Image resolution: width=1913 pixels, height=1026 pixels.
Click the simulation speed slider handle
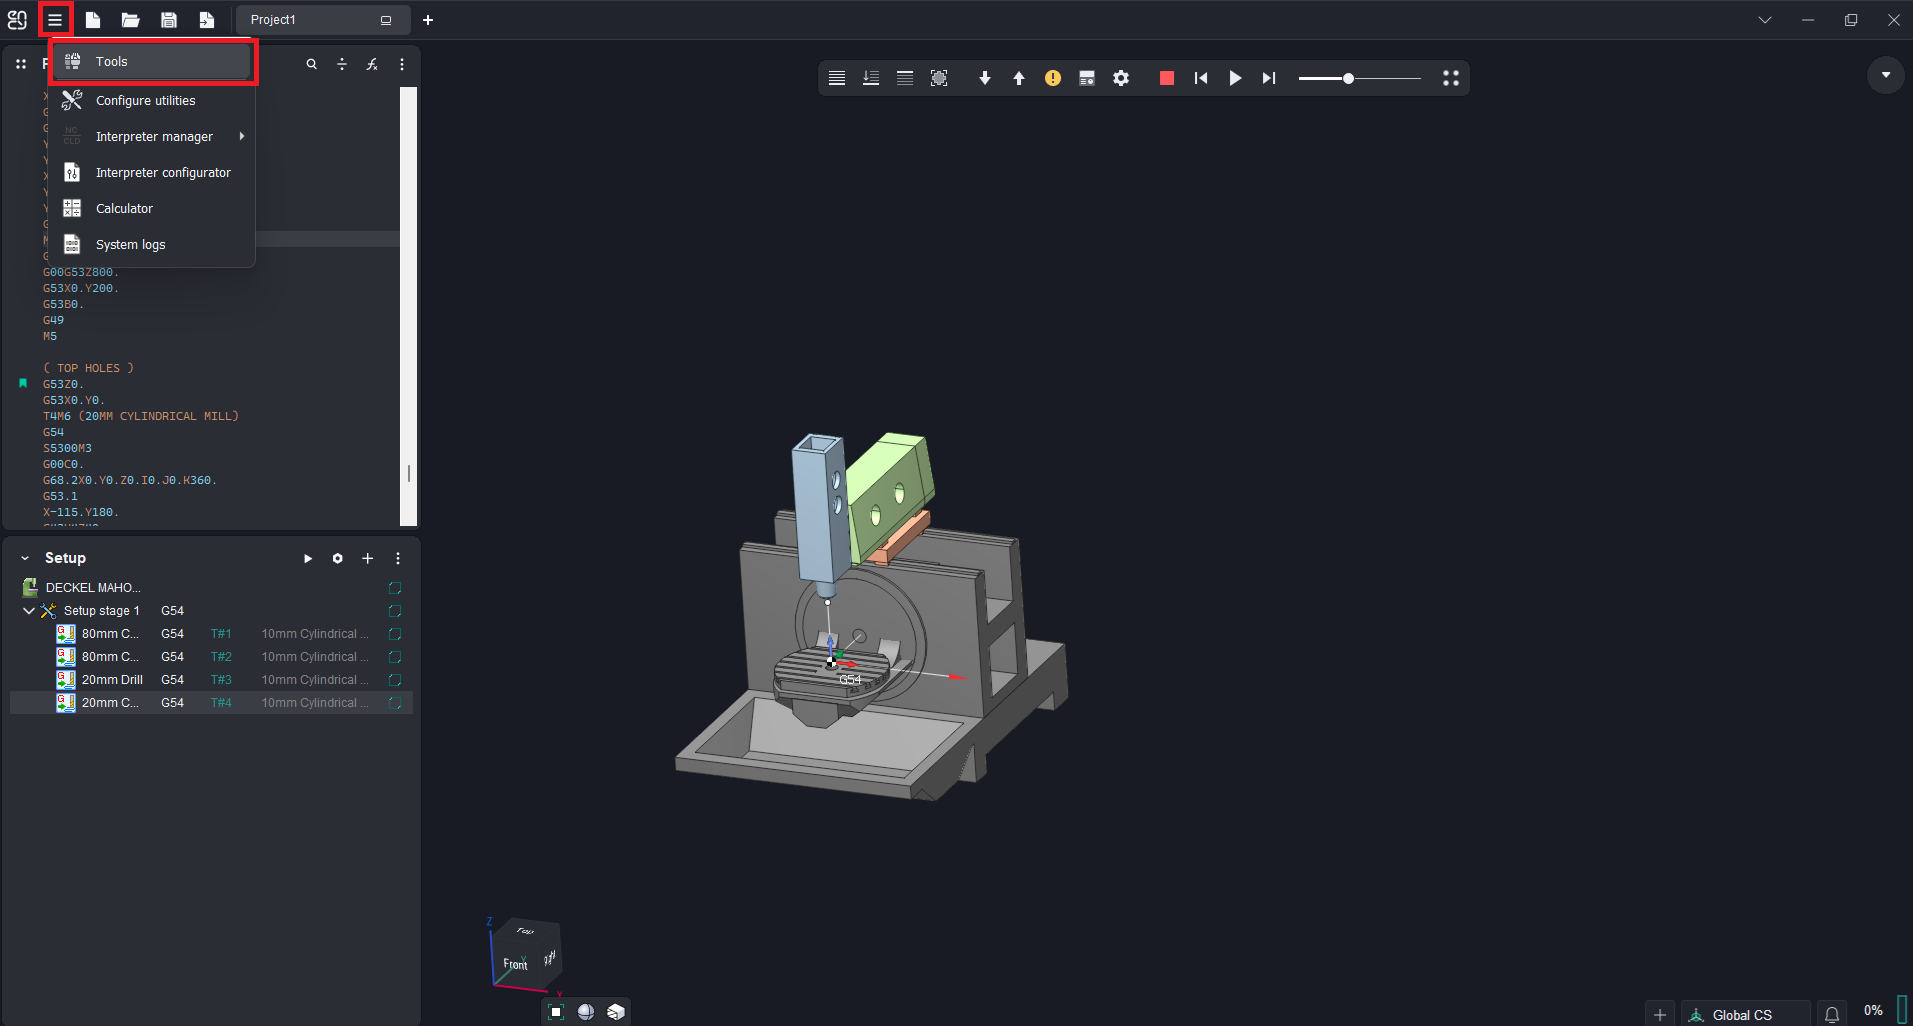(1348, 78)
